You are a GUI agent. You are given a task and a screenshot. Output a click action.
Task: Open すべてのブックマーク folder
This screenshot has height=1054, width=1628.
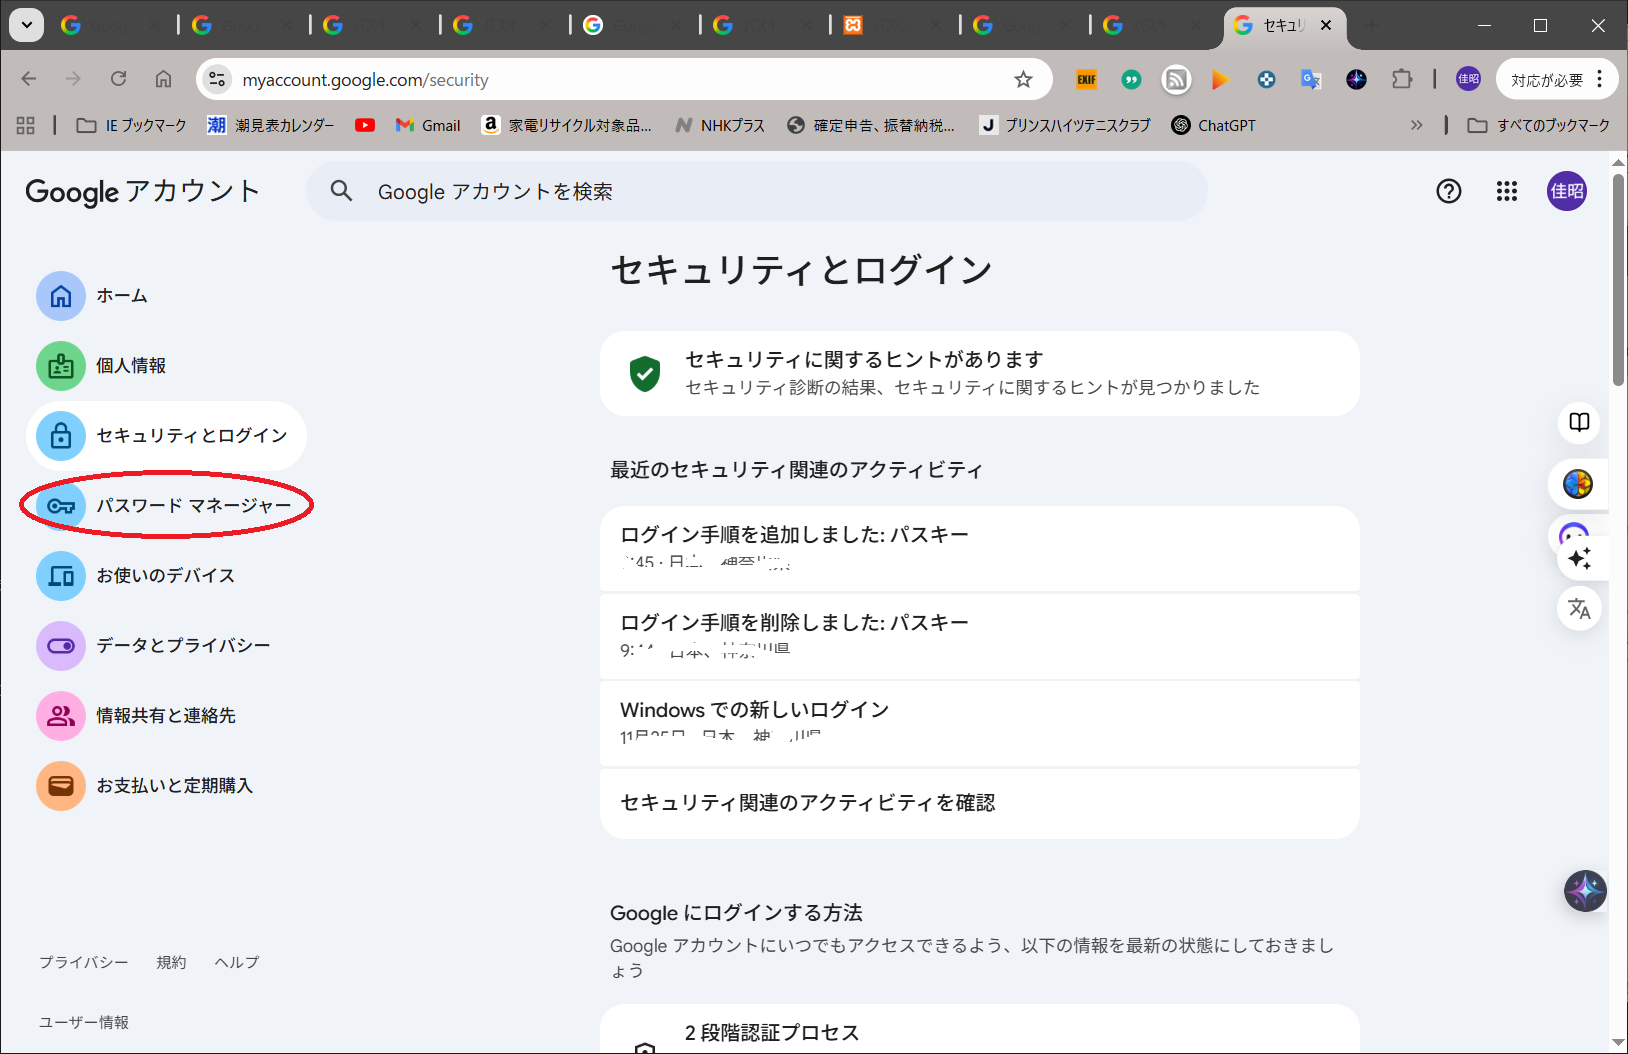coord(1539,125)
